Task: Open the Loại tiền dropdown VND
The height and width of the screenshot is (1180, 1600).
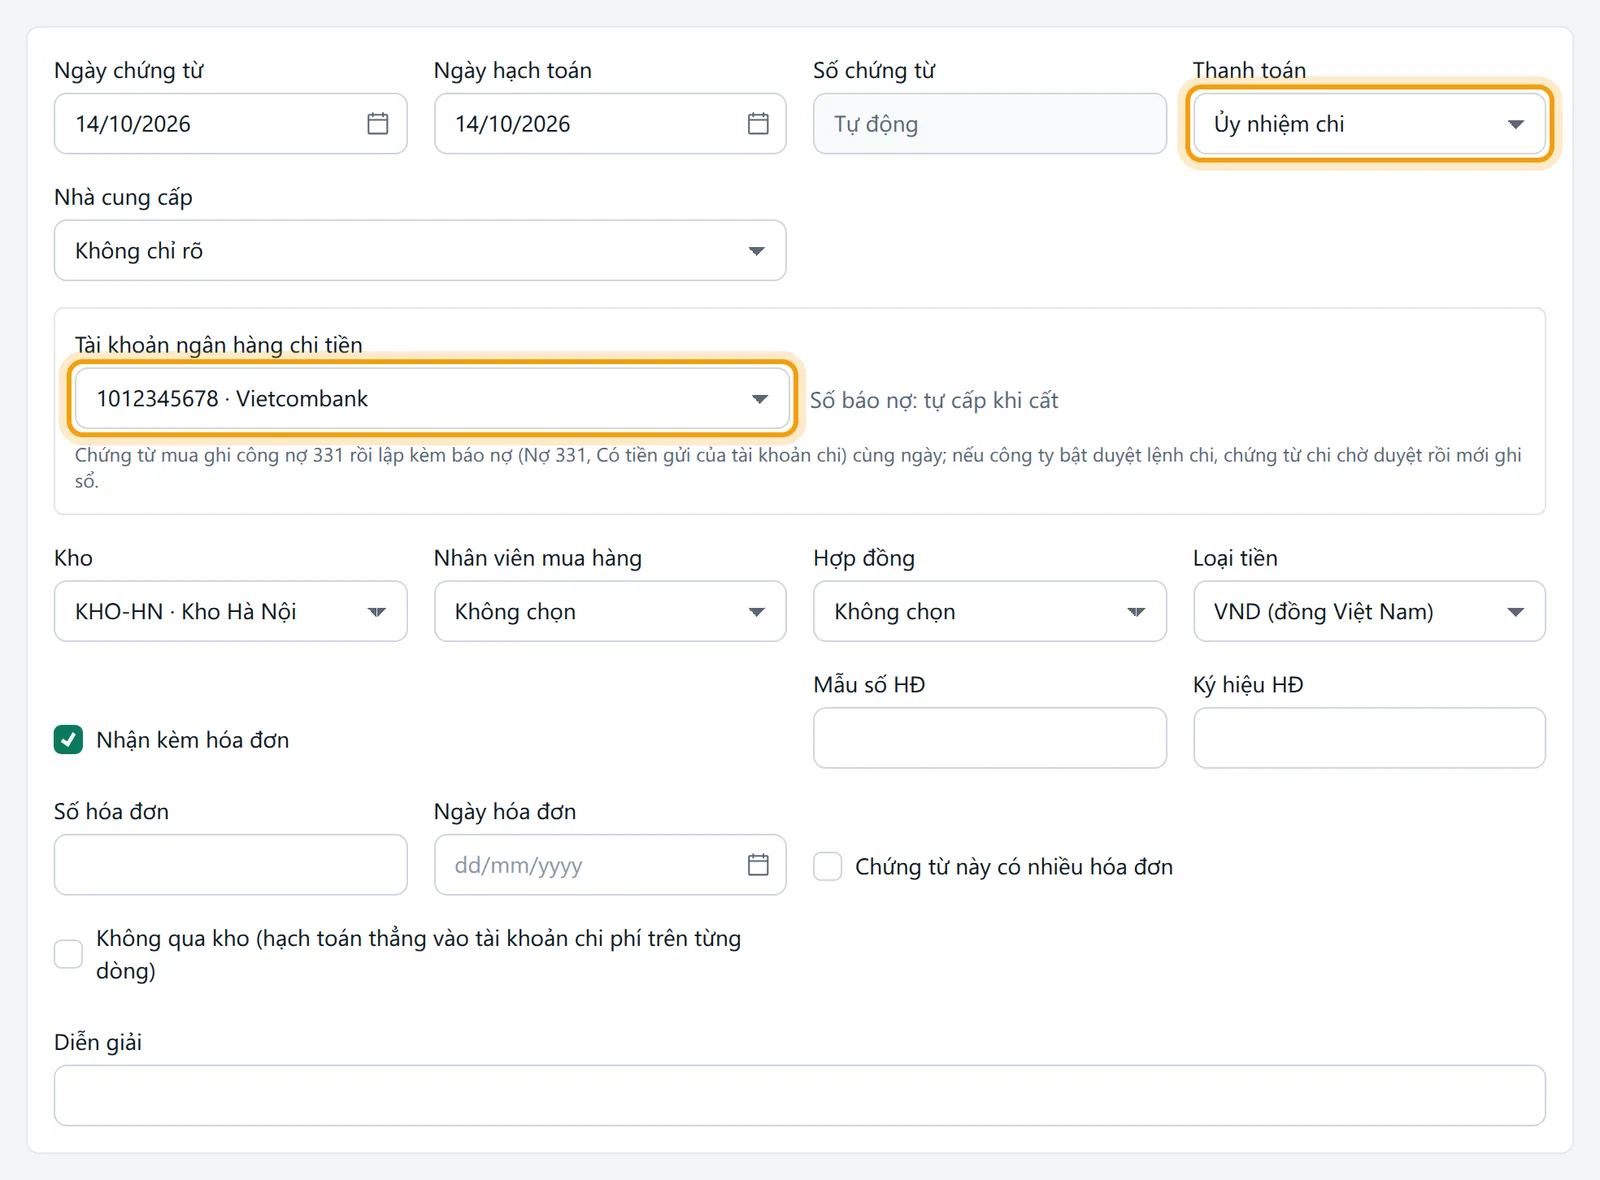Action: 1369,611
